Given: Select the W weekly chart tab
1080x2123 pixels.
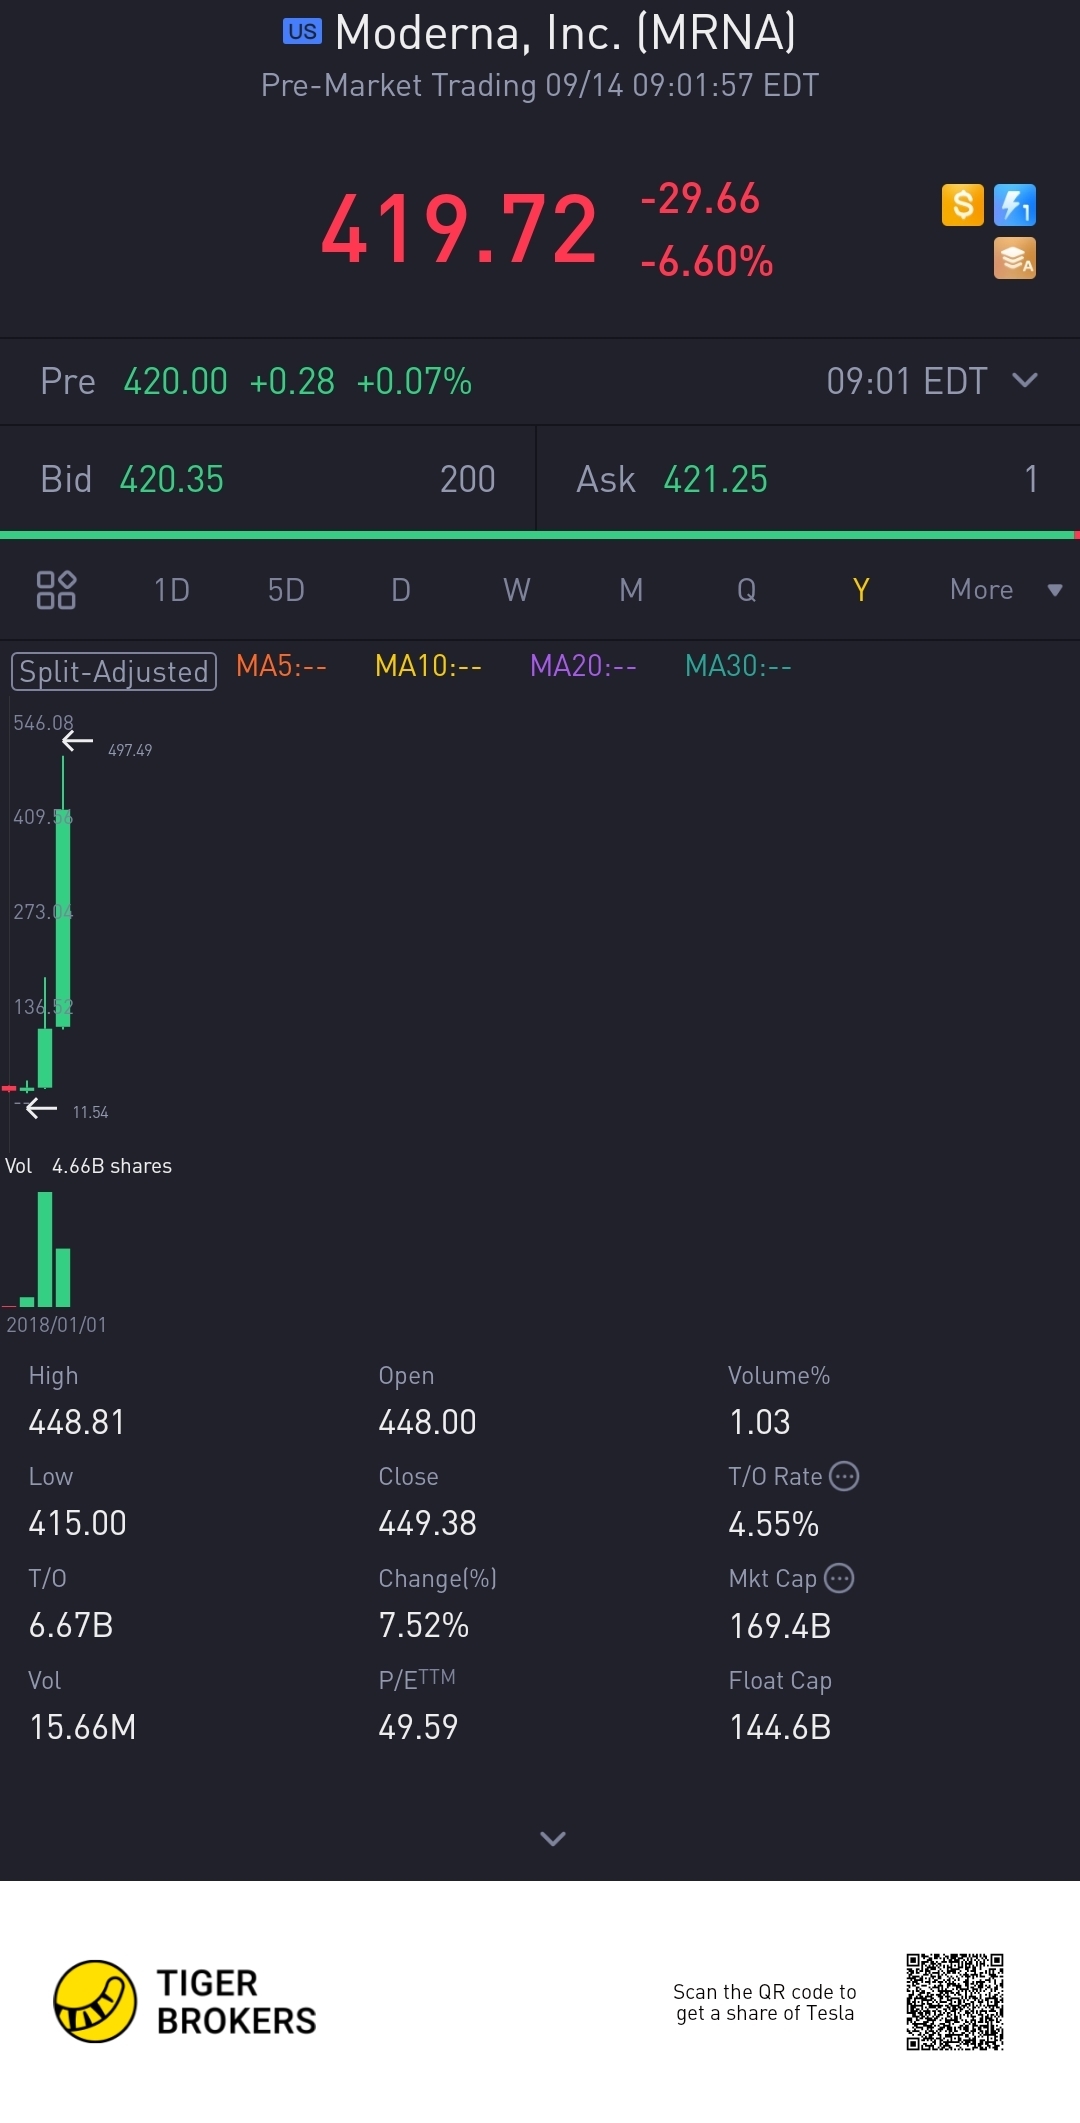Looking at the screenshot, I should (x=517, y=590).
